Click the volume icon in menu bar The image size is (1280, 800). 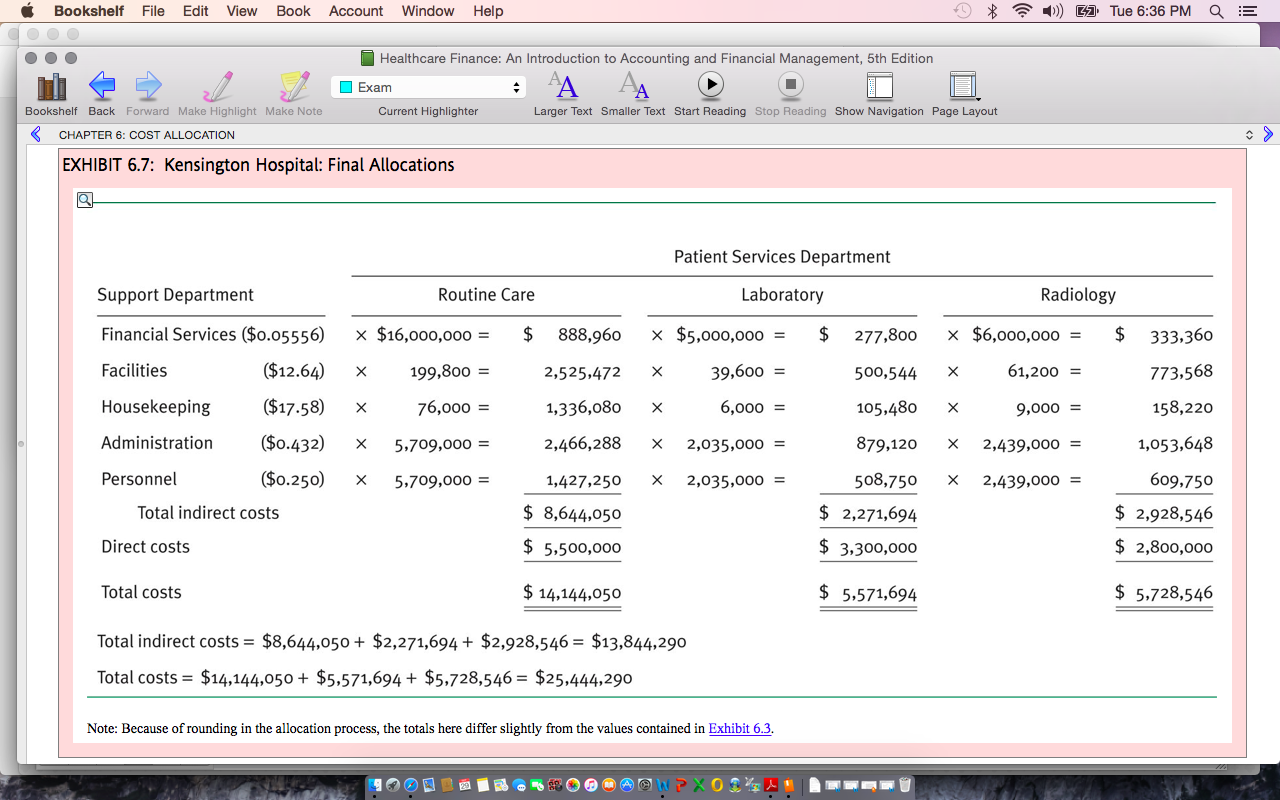(1053, 11)
